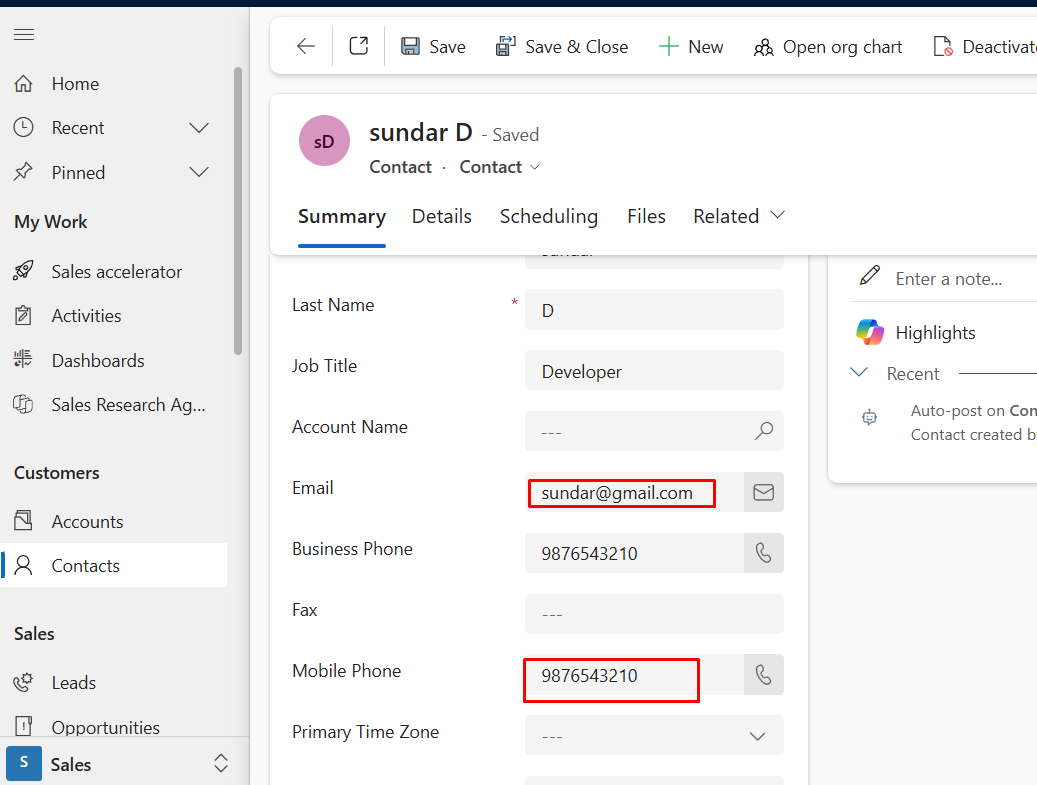This screenshot has width=1037, height=785.
Task: Expand the Pinned section chevron
Action: (199, 173)
